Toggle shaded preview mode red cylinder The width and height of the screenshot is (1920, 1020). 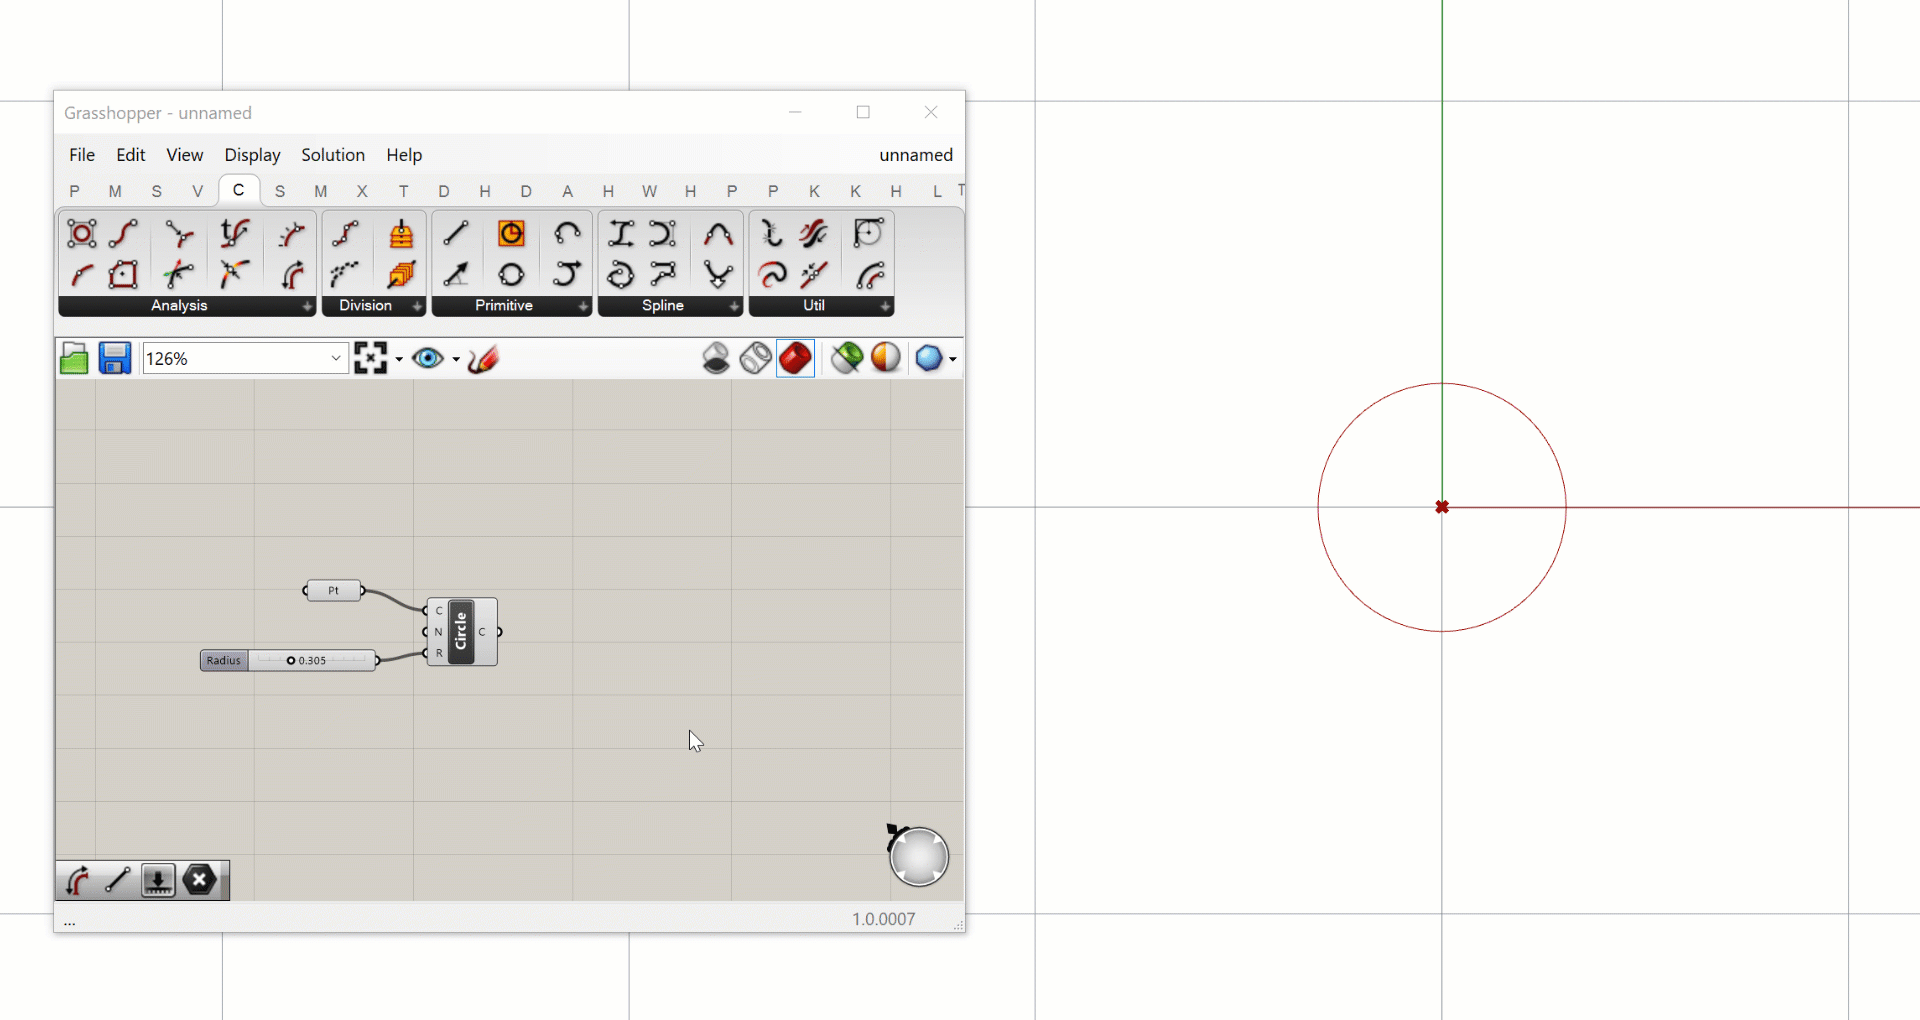(x=796, y=358)
